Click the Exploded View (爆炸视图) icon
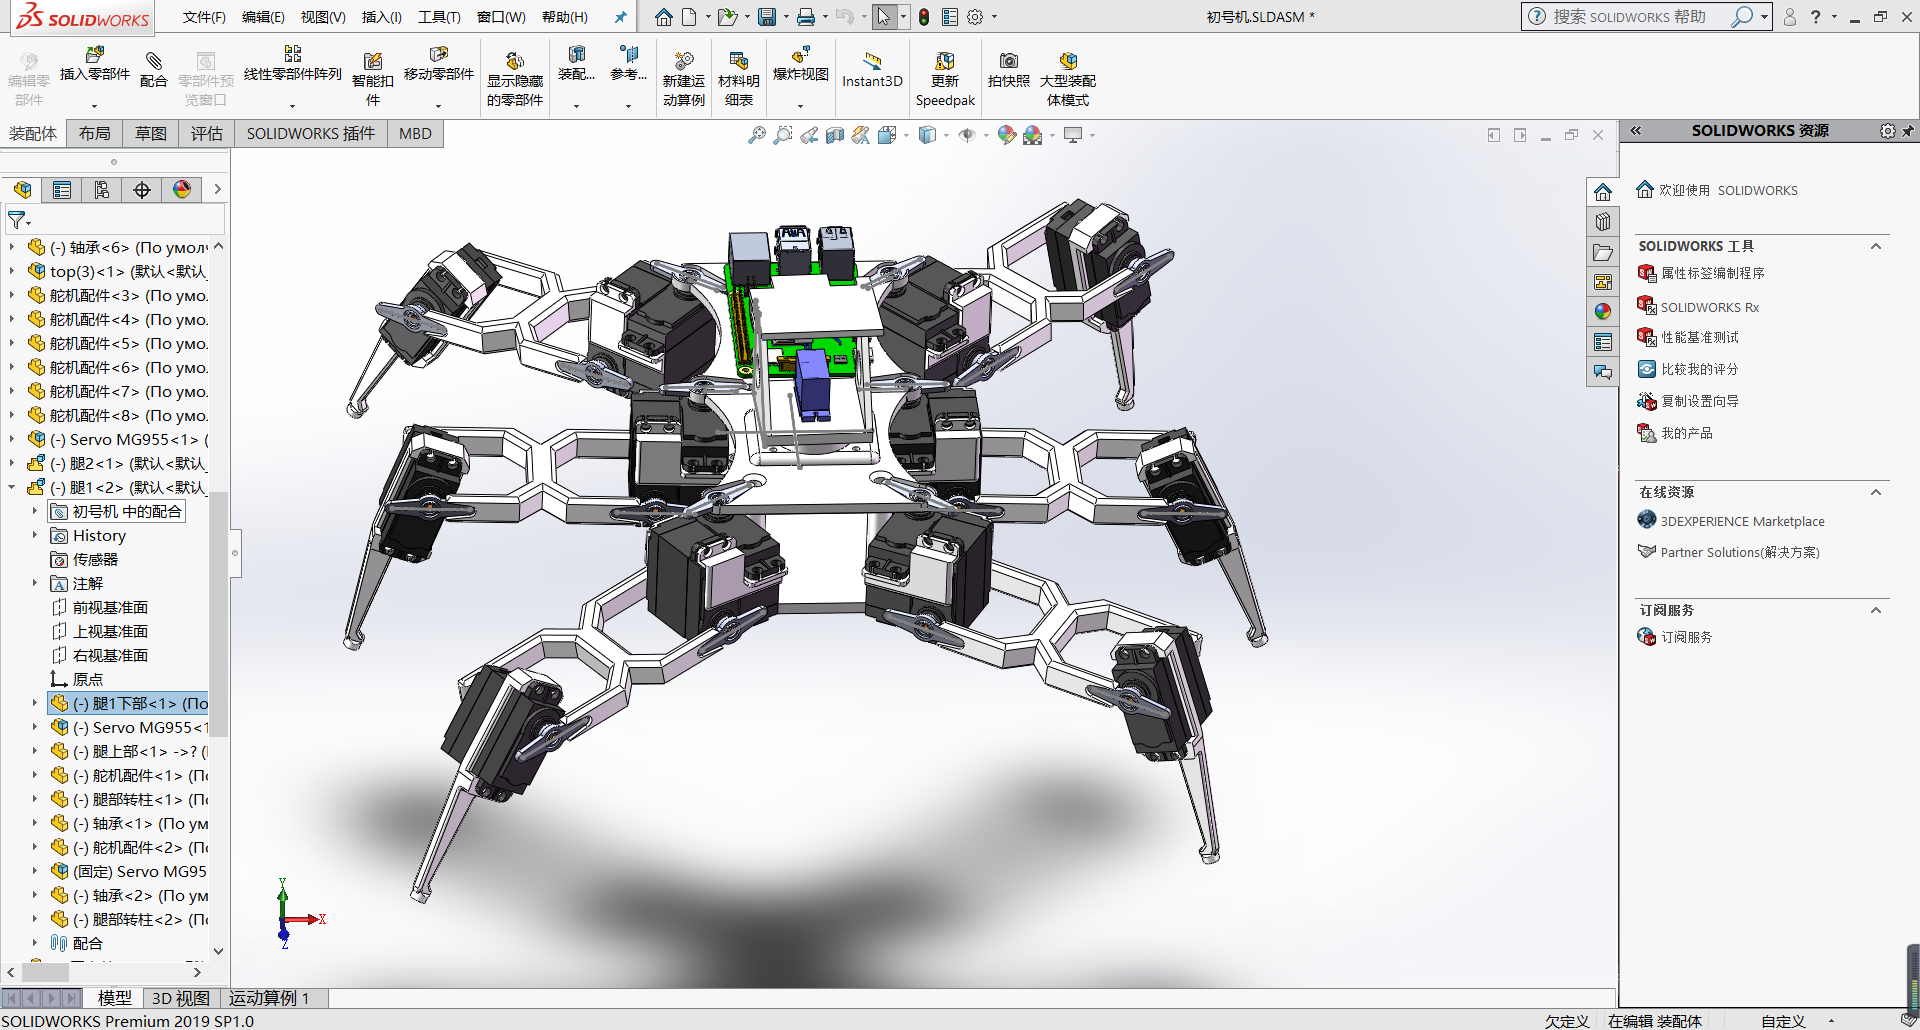The height and width of the screenshot is (1030, 1920). (800, 55)
